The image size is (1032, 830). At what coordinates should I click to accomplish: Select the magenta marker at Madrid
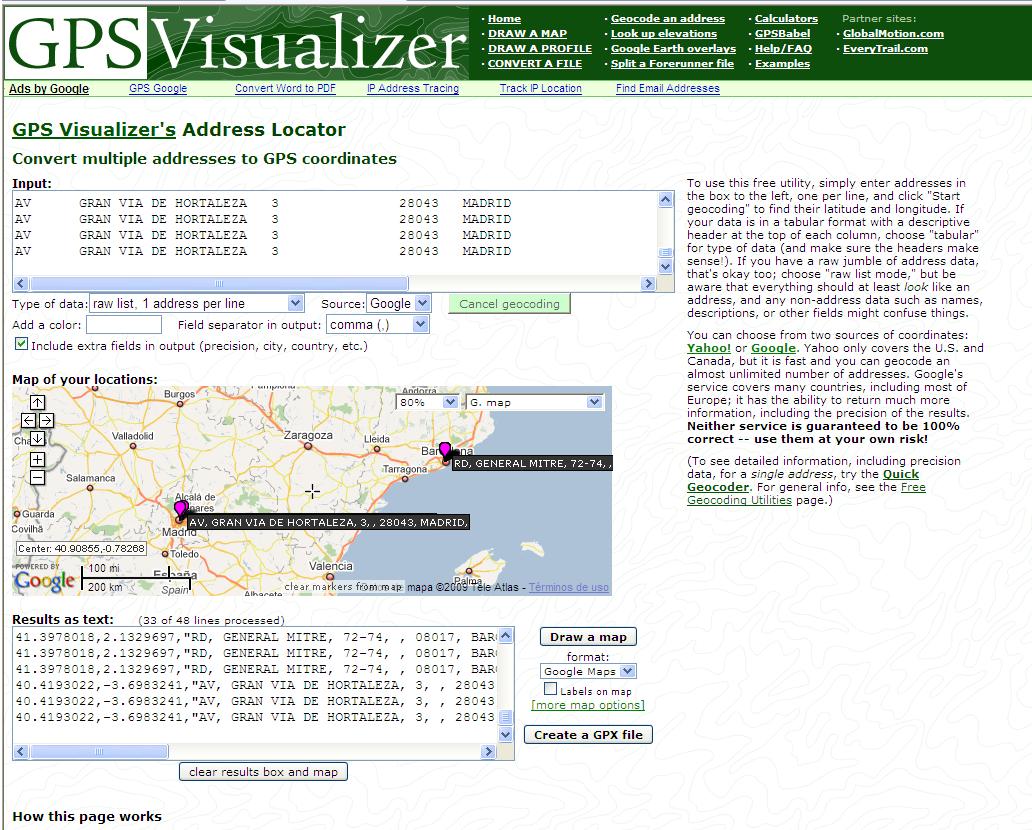[x=180, y=509]
